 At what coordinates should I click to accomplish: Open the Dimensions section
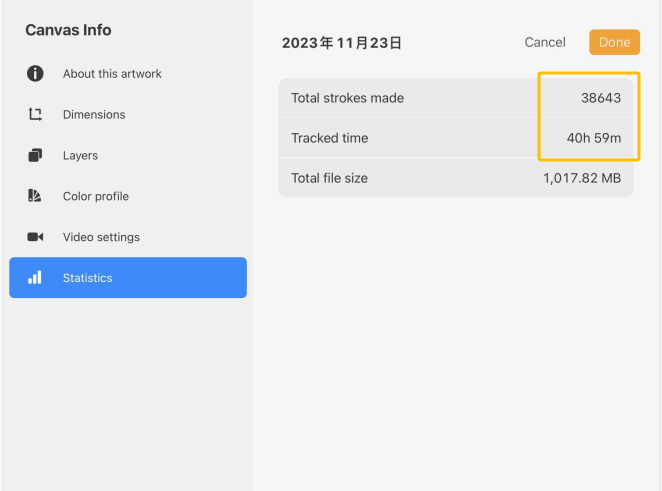(128, 114)
